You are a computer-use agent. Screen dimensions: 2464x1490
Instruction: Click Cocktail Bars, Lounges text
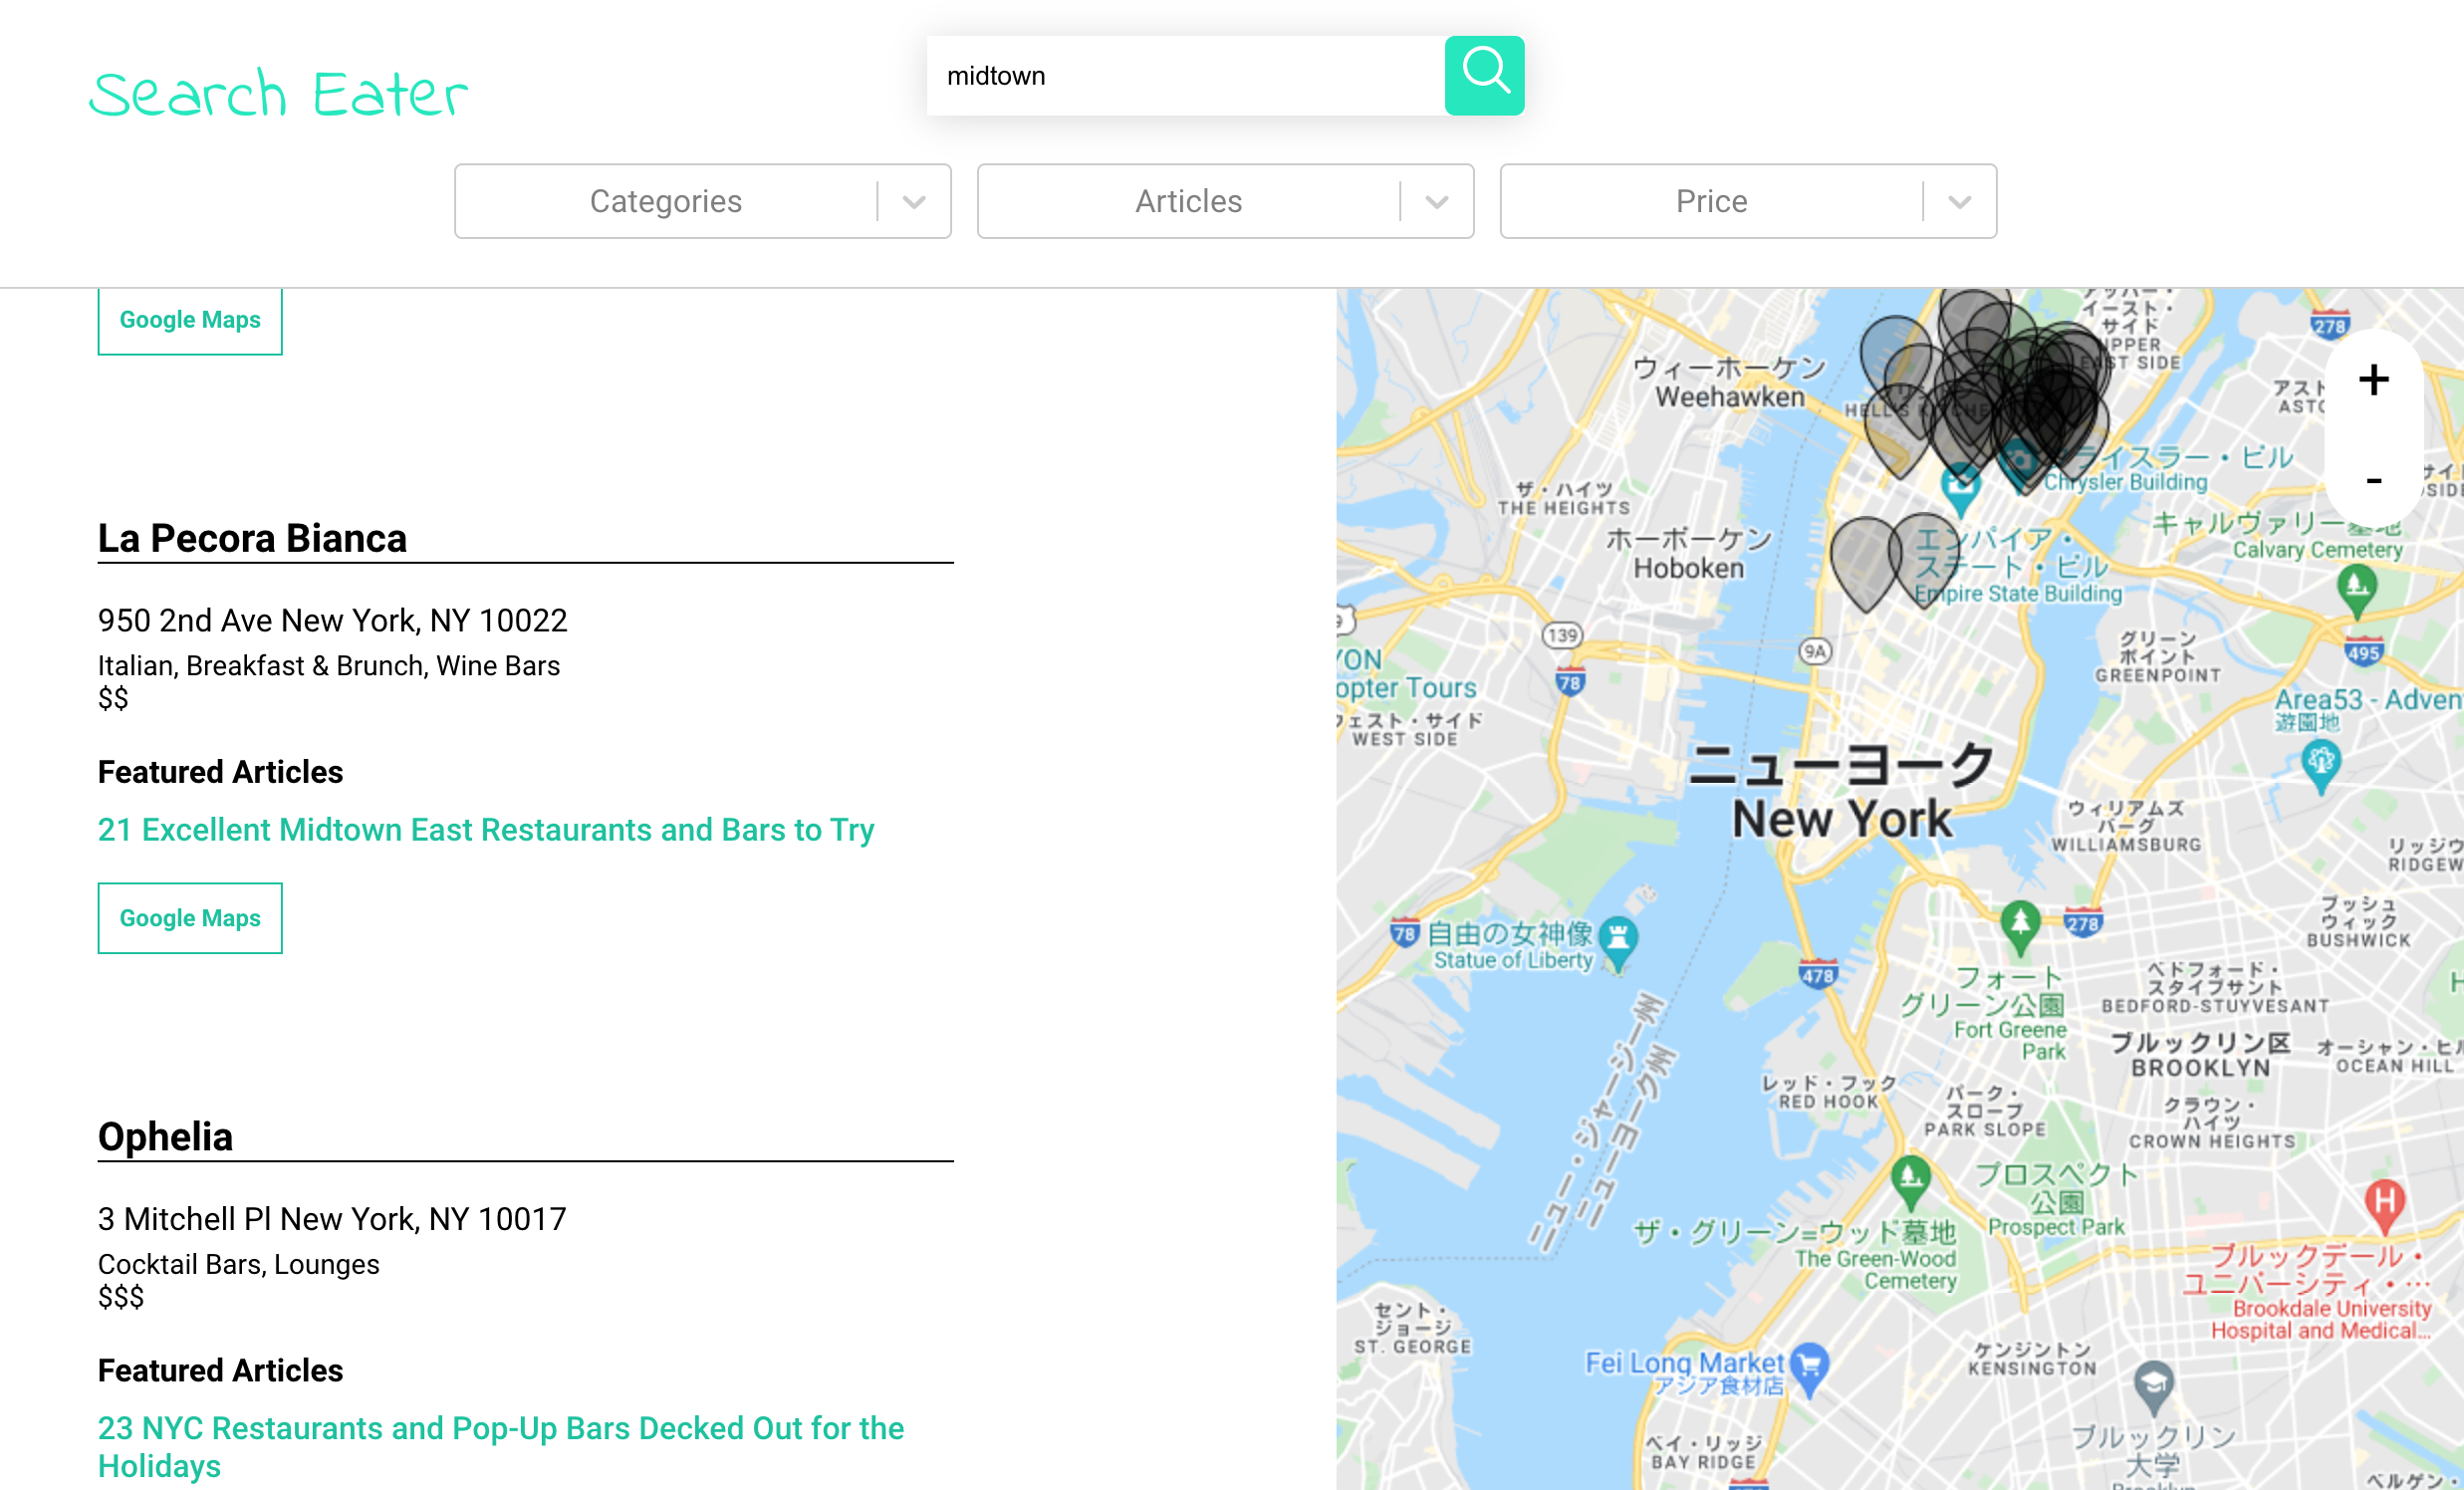pos(239,1264)
